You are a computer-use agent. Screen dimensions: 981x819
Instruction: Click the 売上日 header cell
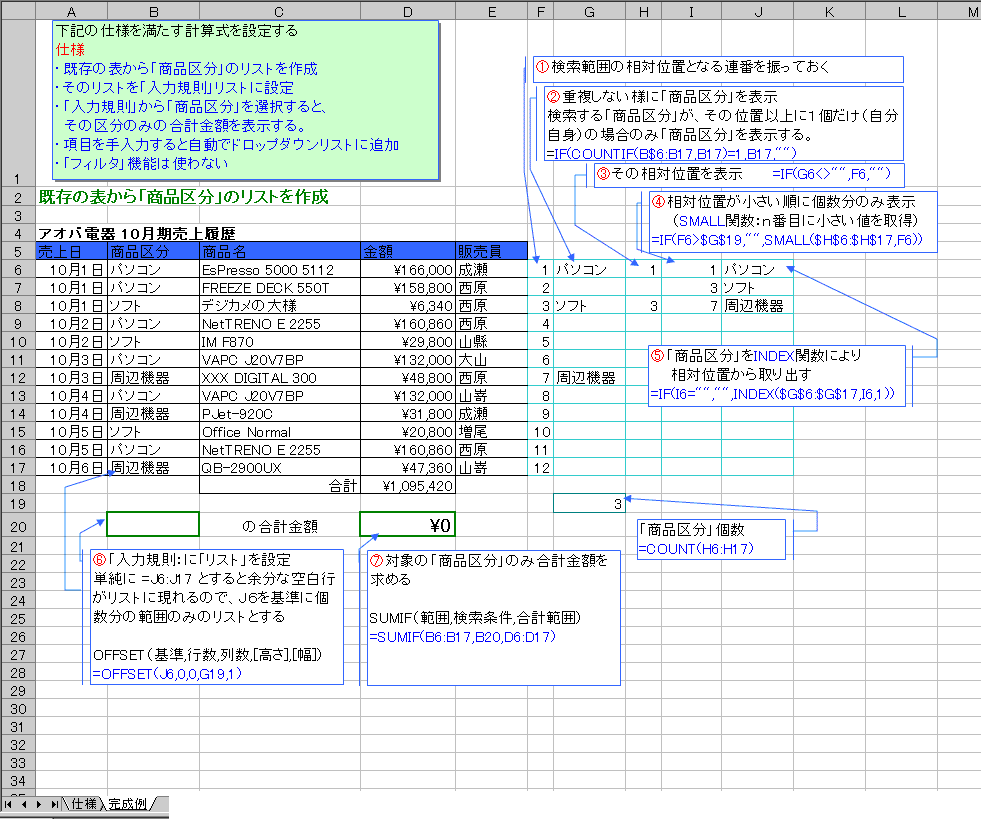click(x=71, y=252)
